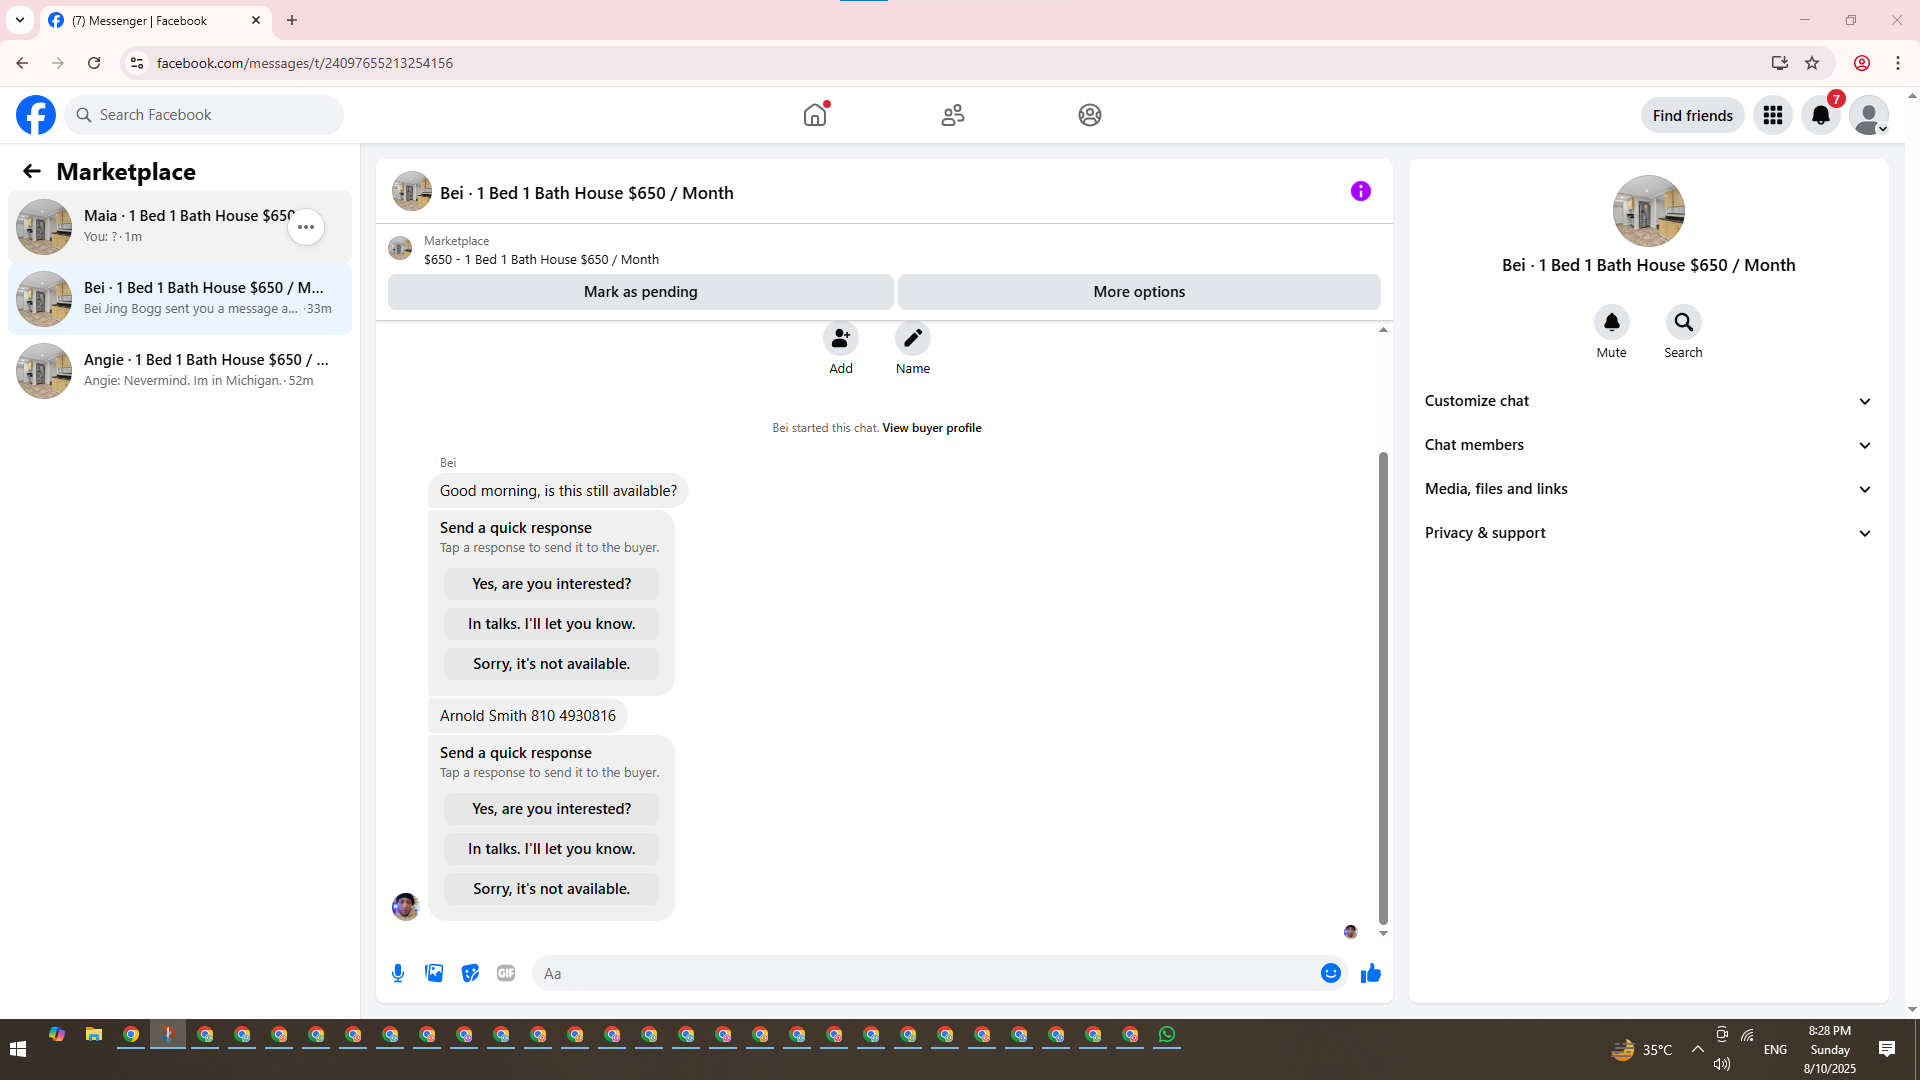
Task: Attach a photo using image icon
Action: [434, 973]
